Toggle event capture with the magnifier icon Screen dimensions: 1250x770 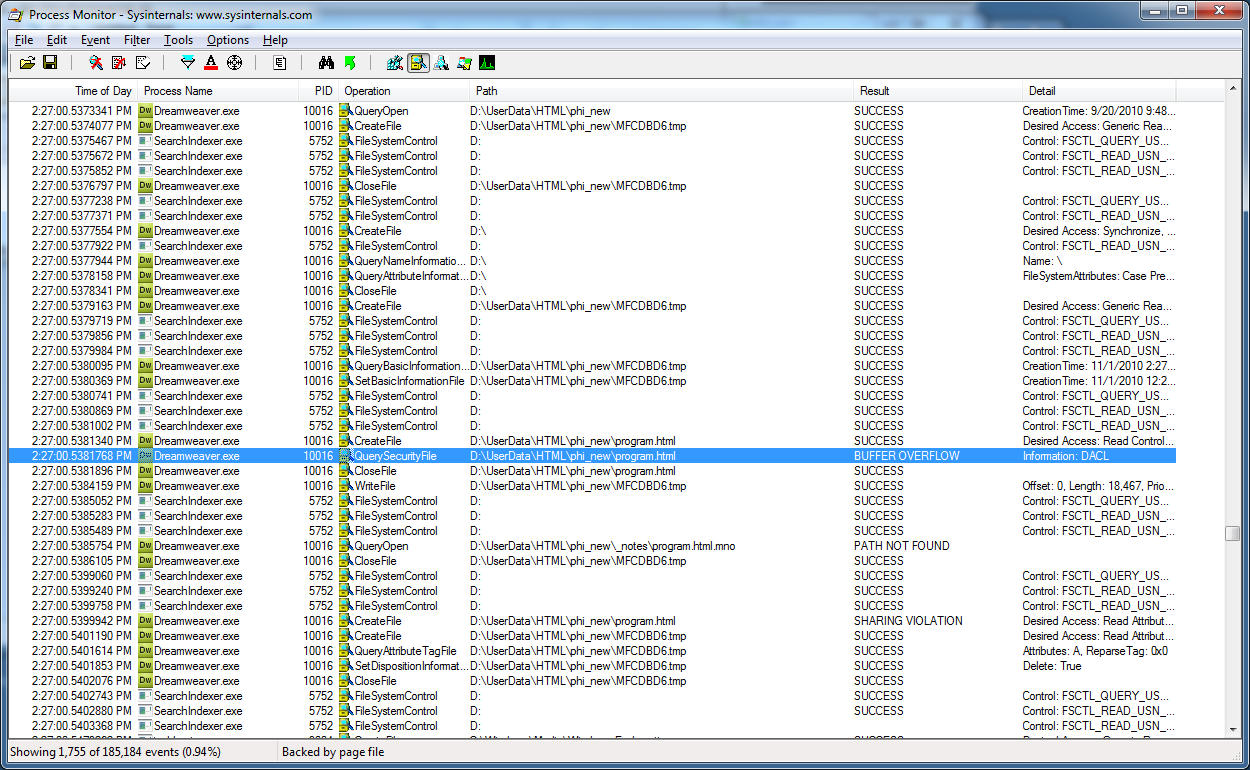tap(96, 63)
